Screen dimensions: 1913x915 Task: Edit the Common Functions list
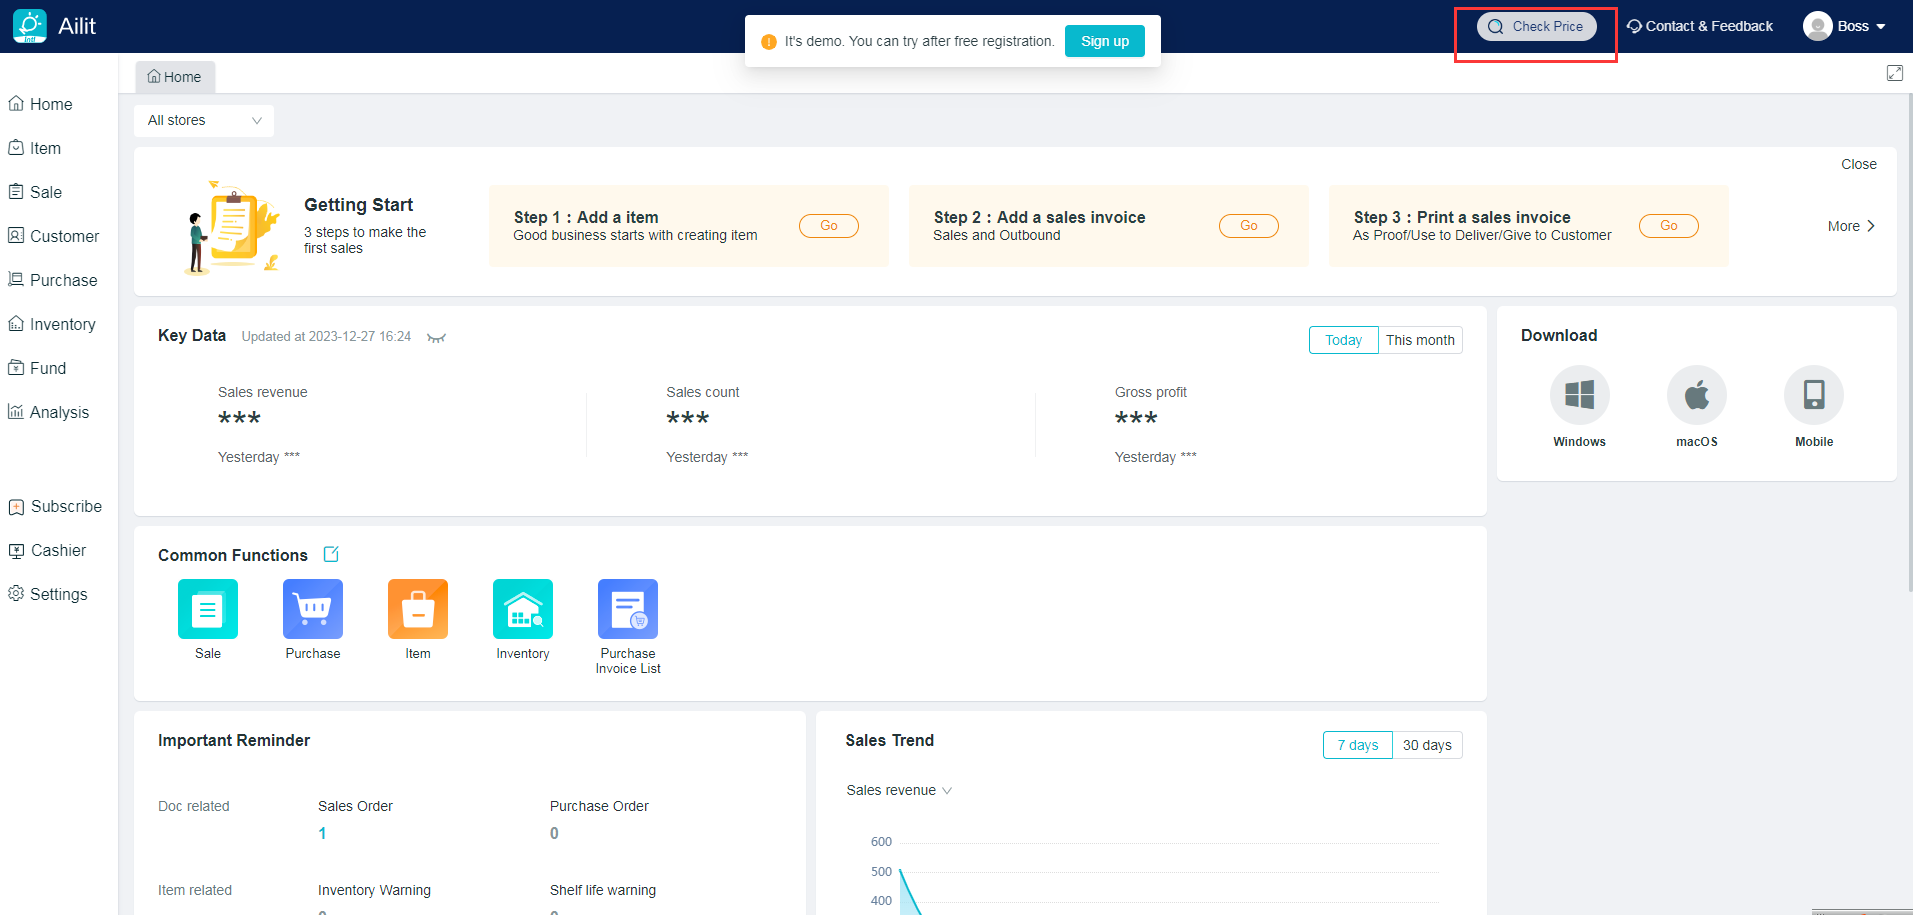click(x=331, y=554)
